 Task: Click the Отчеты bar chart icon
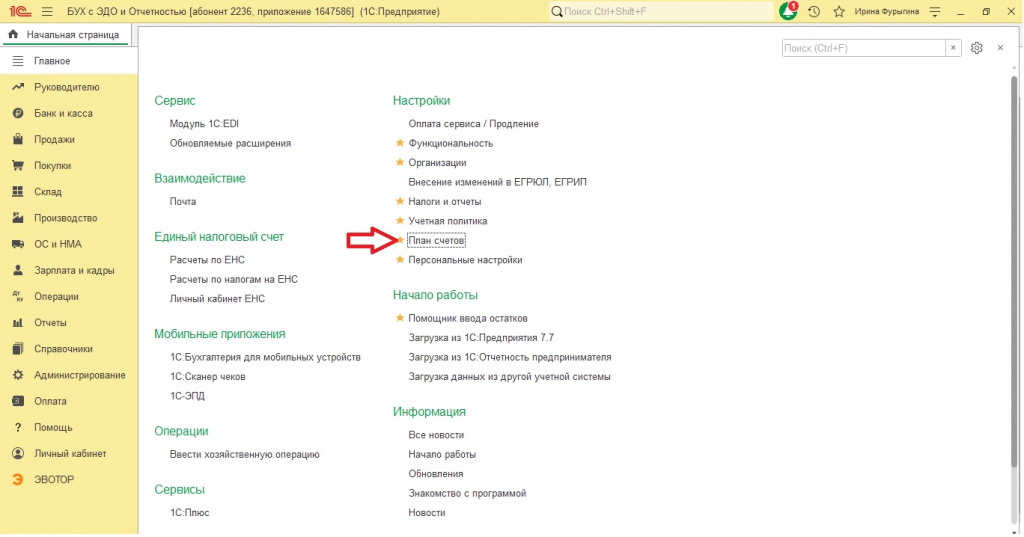point(18,322)
